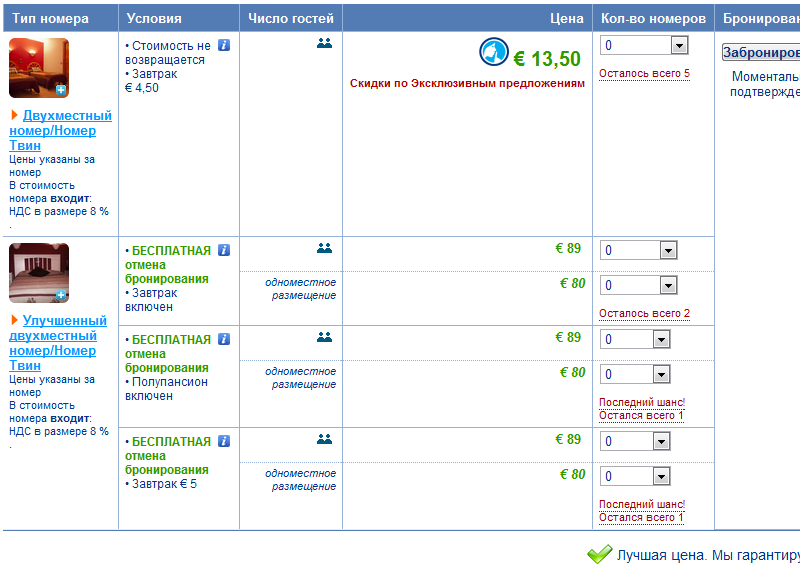Click guests icon in the € 13,50 row
The height and width of the screenshot is (573, 800).
[x=324, y=43]
